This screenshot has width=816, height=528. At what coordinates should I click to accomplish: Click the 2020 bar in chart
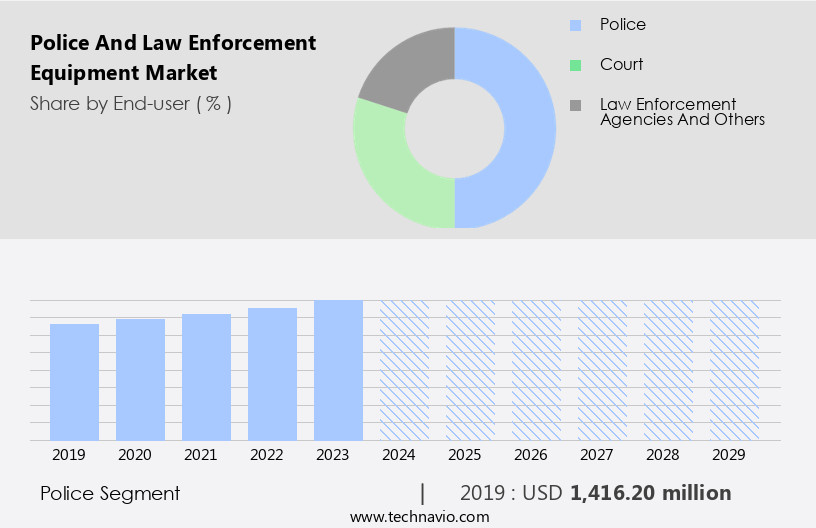click(141, 379)
